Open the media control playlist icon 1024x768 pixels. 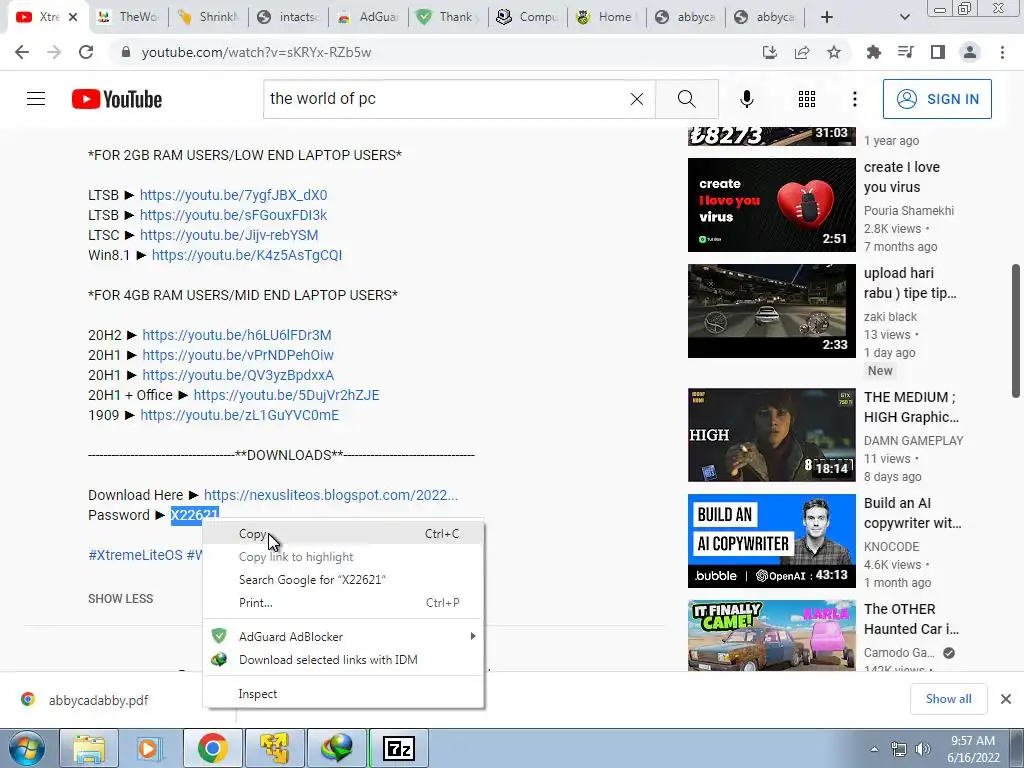[905, 52]
